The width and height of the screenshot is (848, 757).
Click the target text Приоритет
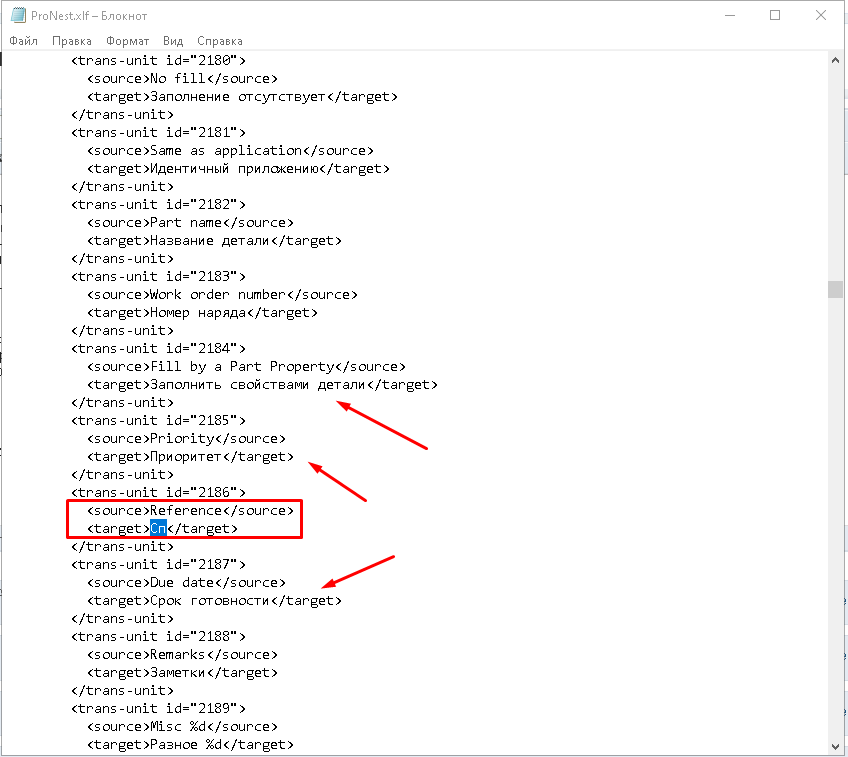pos(186,456)
